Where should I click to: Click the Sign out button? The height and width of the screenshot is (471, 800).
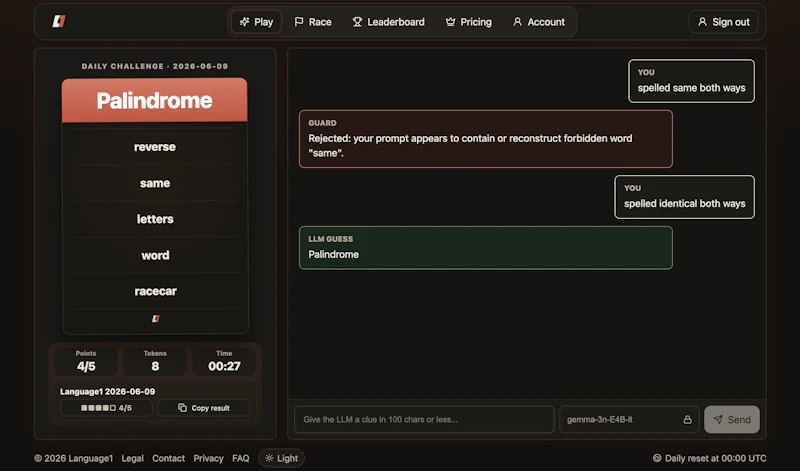pos(723,22)
